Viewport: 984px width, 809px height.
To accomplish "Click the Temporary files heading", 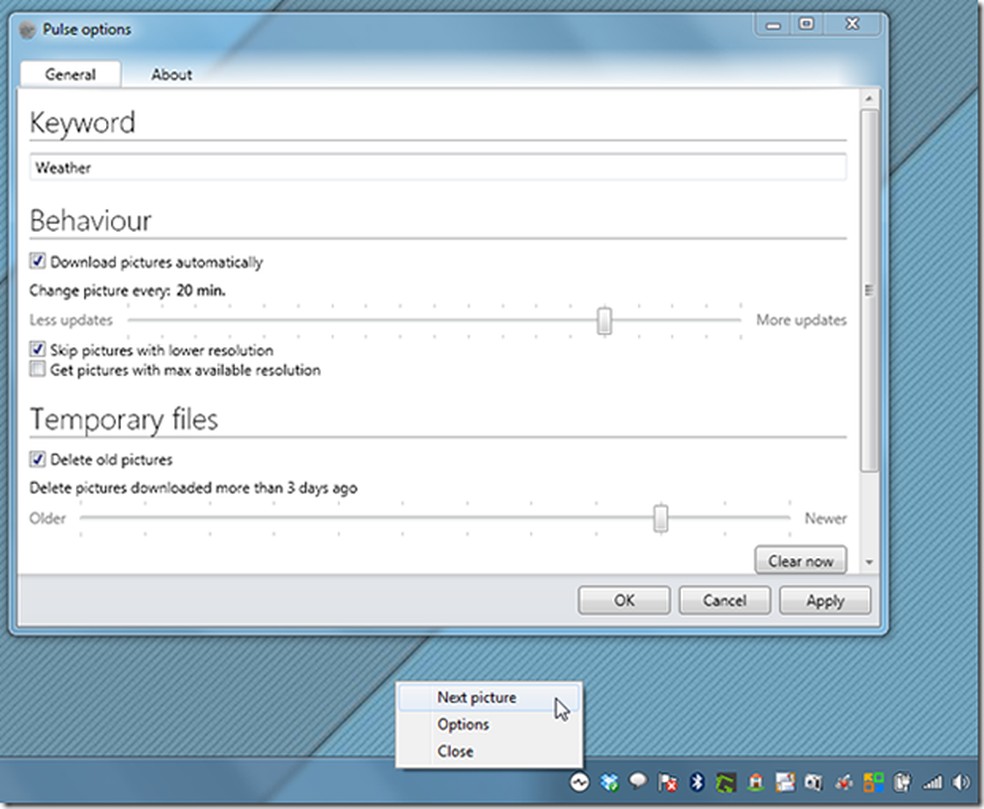I will point(124,419).
